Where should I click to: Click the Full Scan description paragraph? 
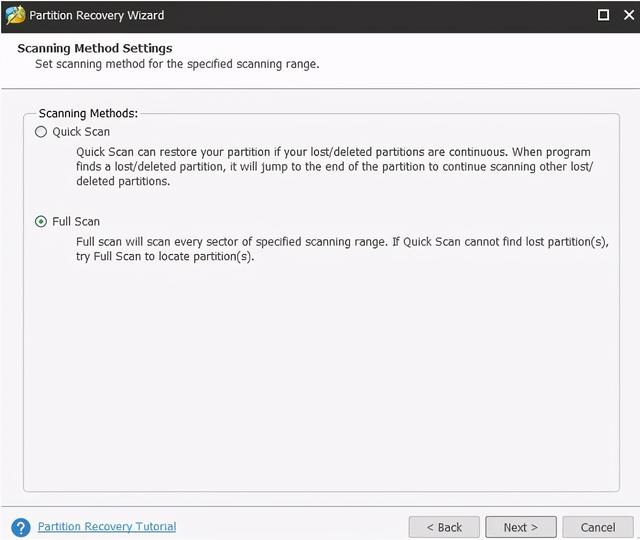click(342, 249)
